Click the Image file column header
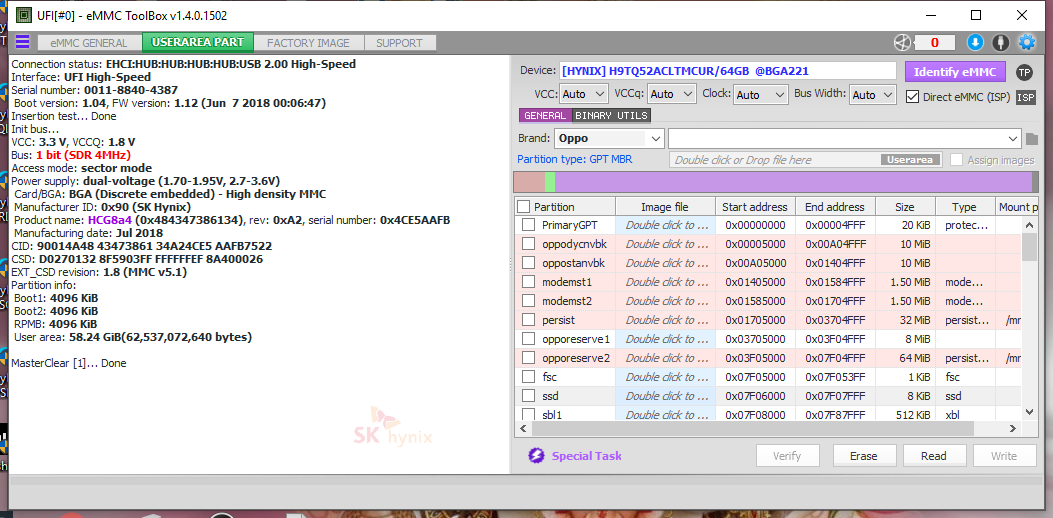Viewport: 1053px width, 518px height. click(665, 206)
